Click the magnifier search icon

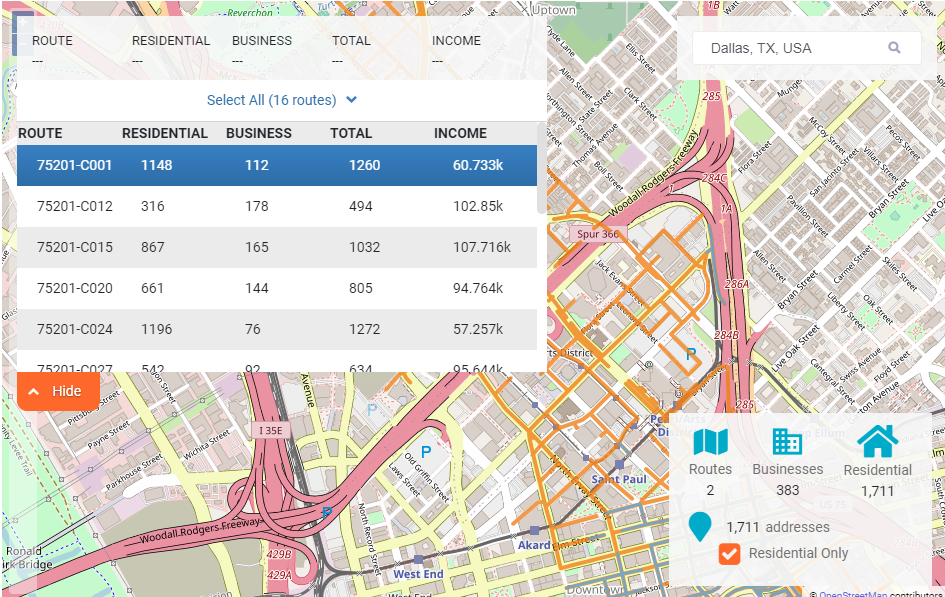(894, 48)
